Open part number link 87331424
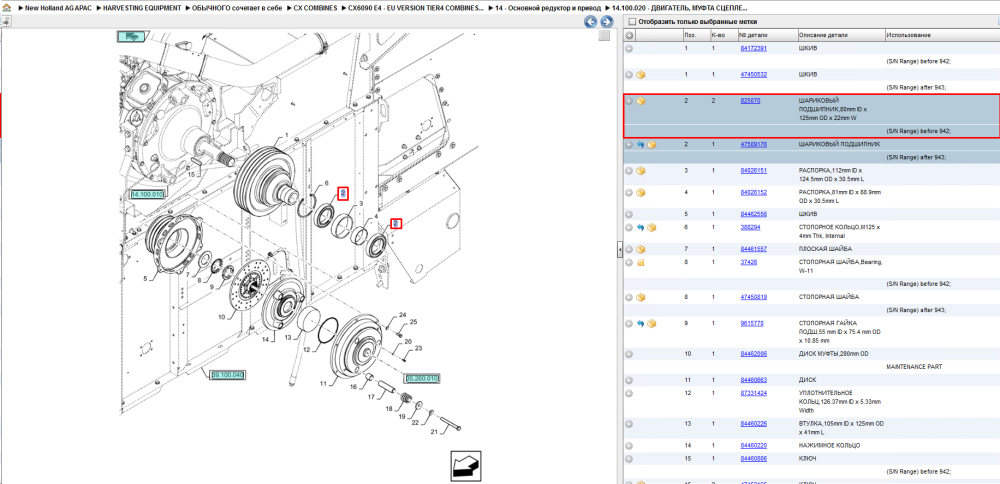1000x484 pixels. [x=753, y=393]
